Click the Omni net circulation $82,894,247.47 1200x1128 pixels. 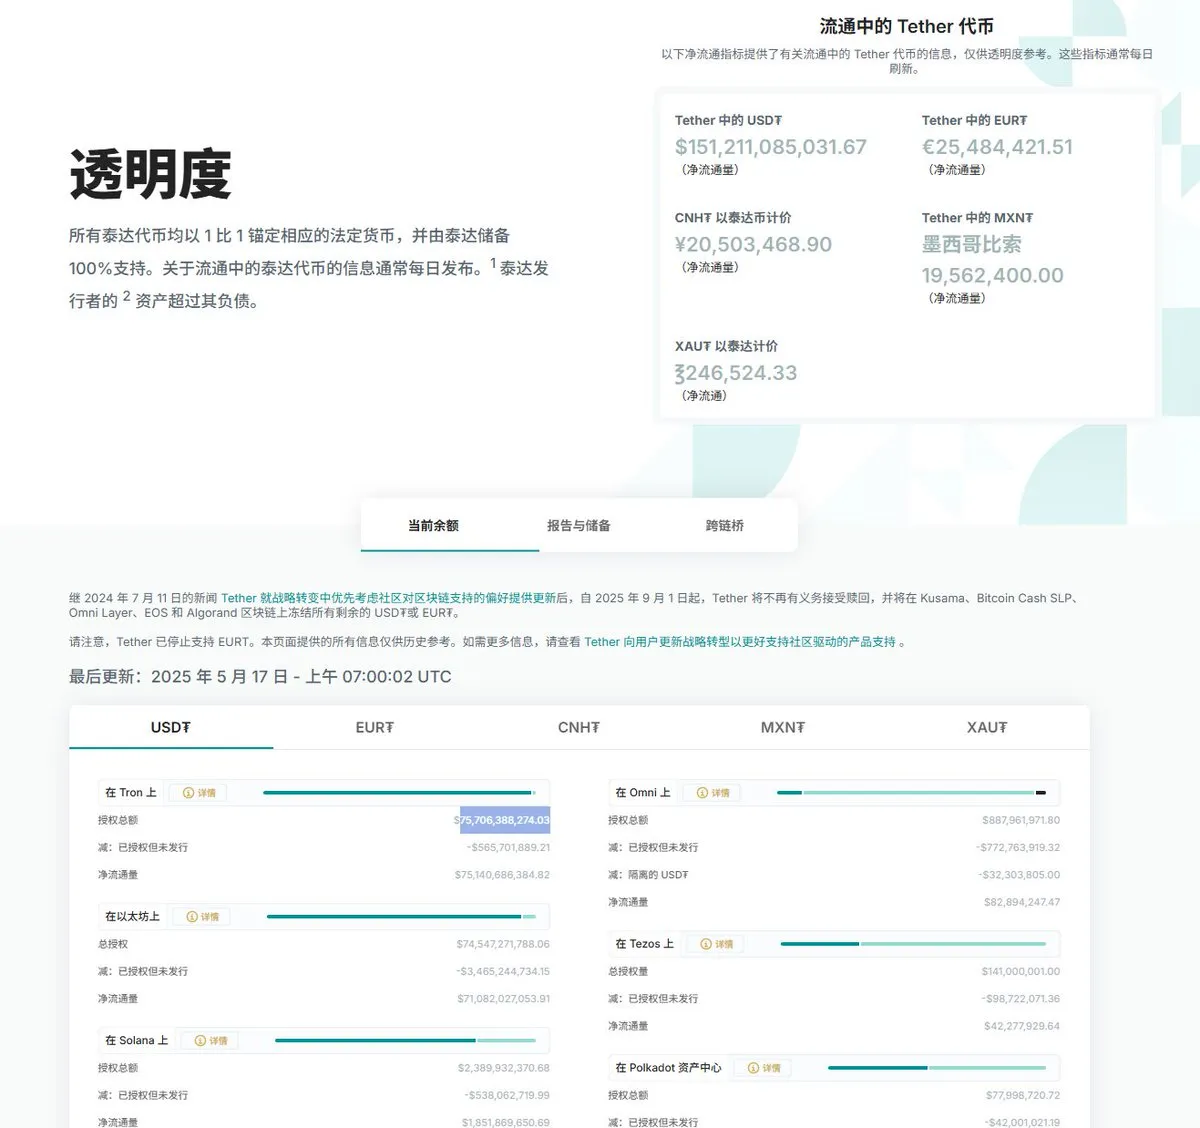point(1022,903)
